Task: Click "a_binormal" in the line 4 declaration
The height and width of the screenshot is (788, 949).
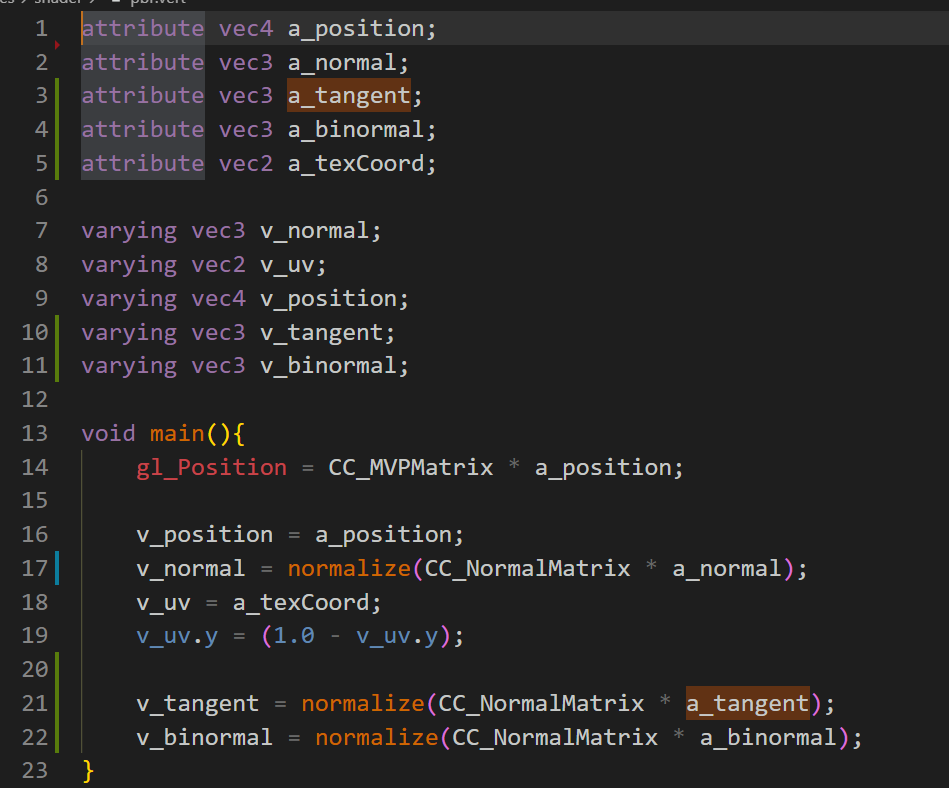Action: point(356,130)
